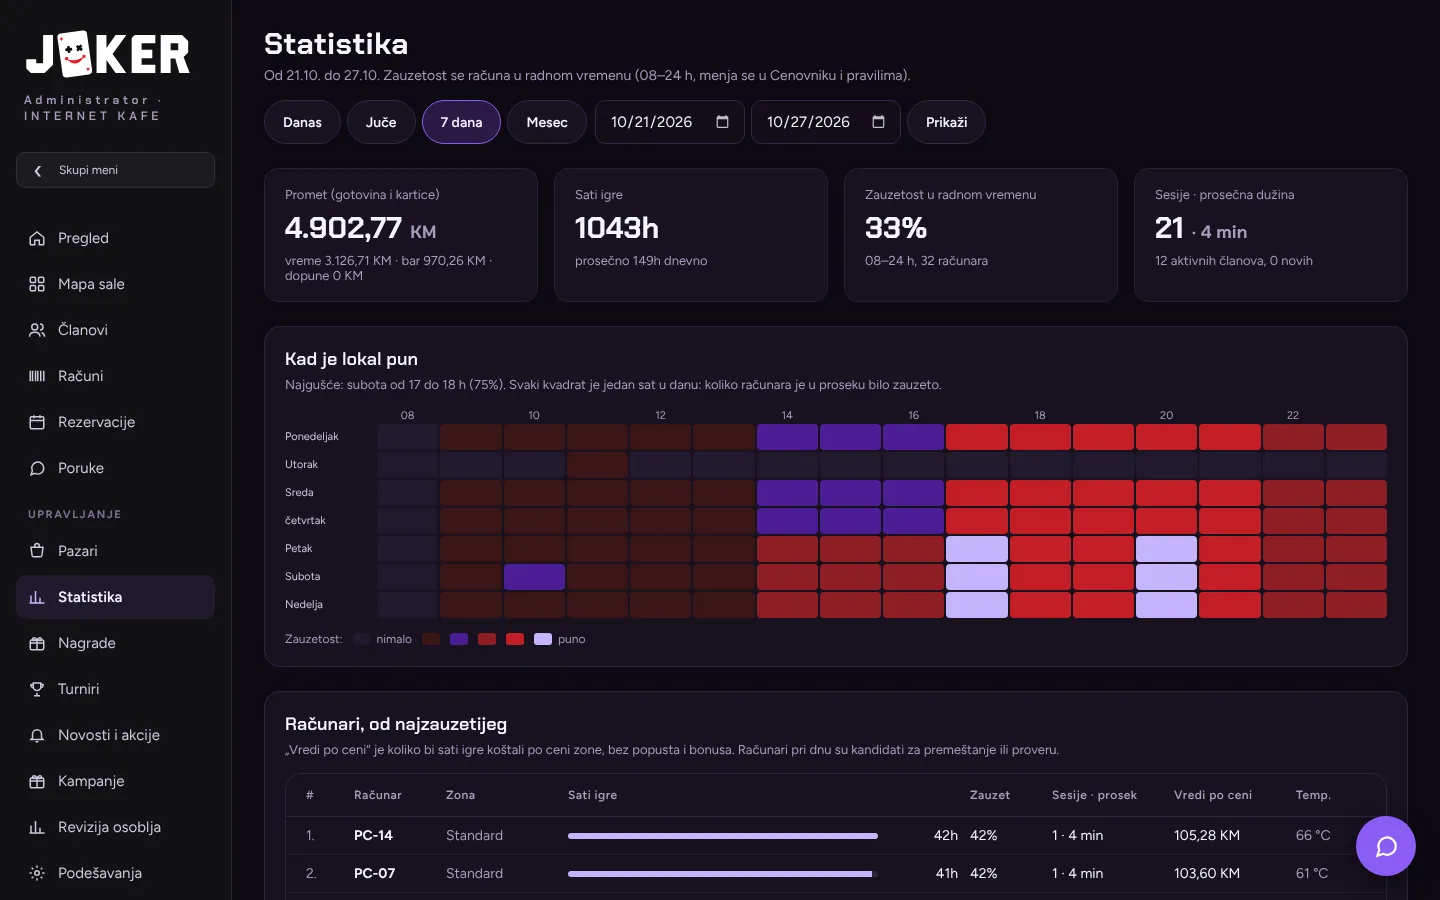
Task: Open Turniri trophy icon
Action: click(x=37, y=689)
